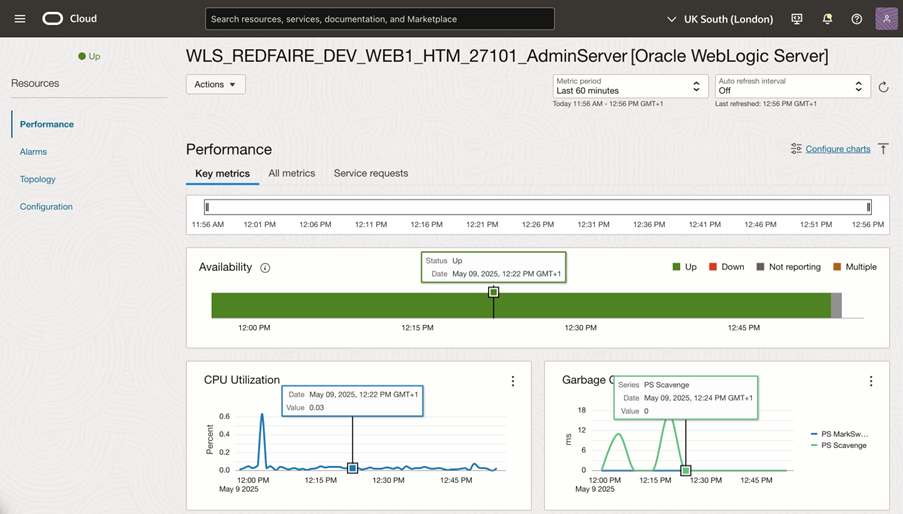
Task: Open CPU Utilization chart options menu
Action: pyautogui.click(x=513, y=381)
